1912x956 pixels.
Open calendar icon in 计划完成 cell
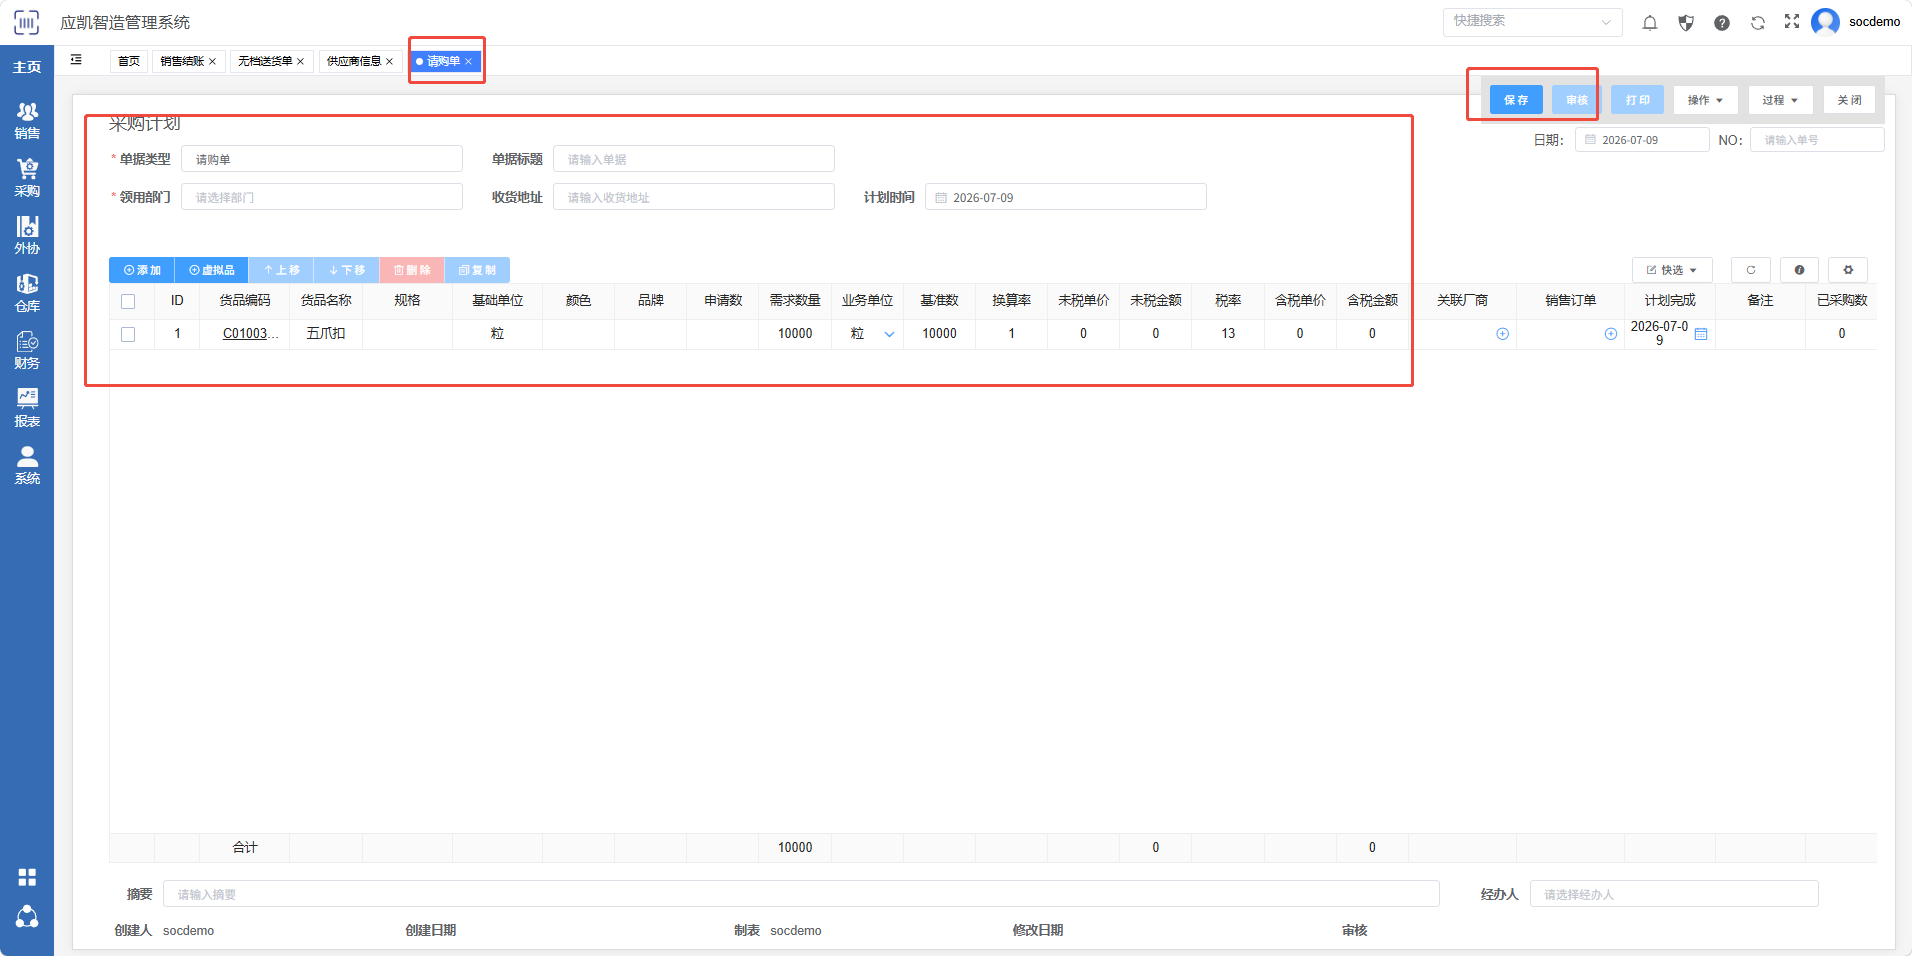tap(1701, 334)
